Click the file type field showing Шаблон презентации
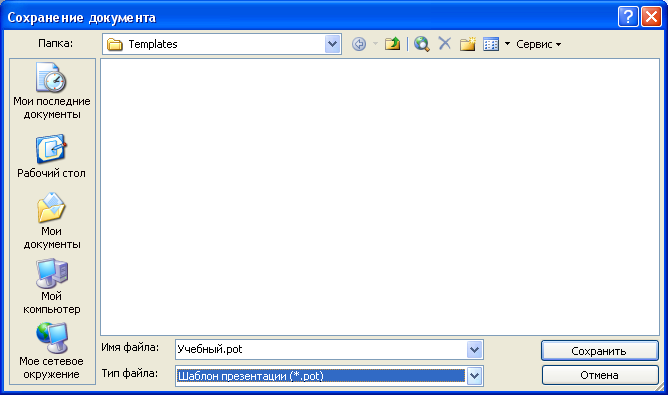This screenshot has width=668, height=395. 320,376
